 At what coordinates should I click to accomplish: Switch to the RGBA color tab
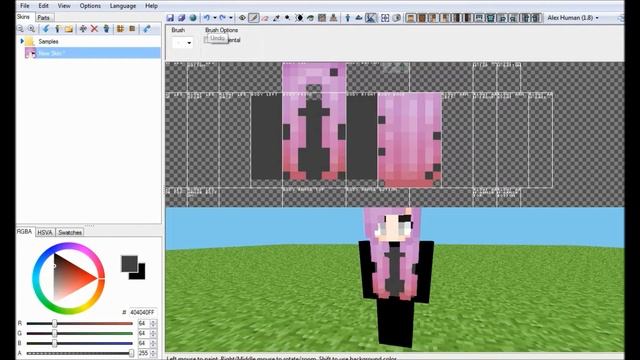coord(24,231)
